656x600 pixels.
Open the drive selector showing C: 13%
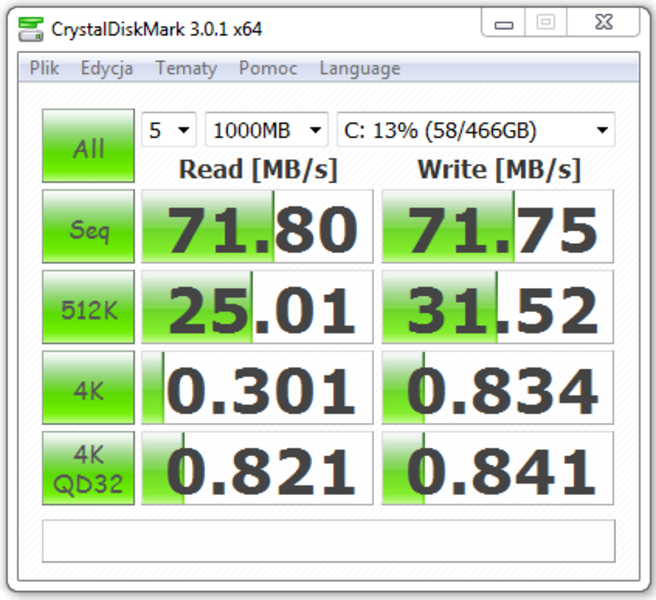(476, 130)
